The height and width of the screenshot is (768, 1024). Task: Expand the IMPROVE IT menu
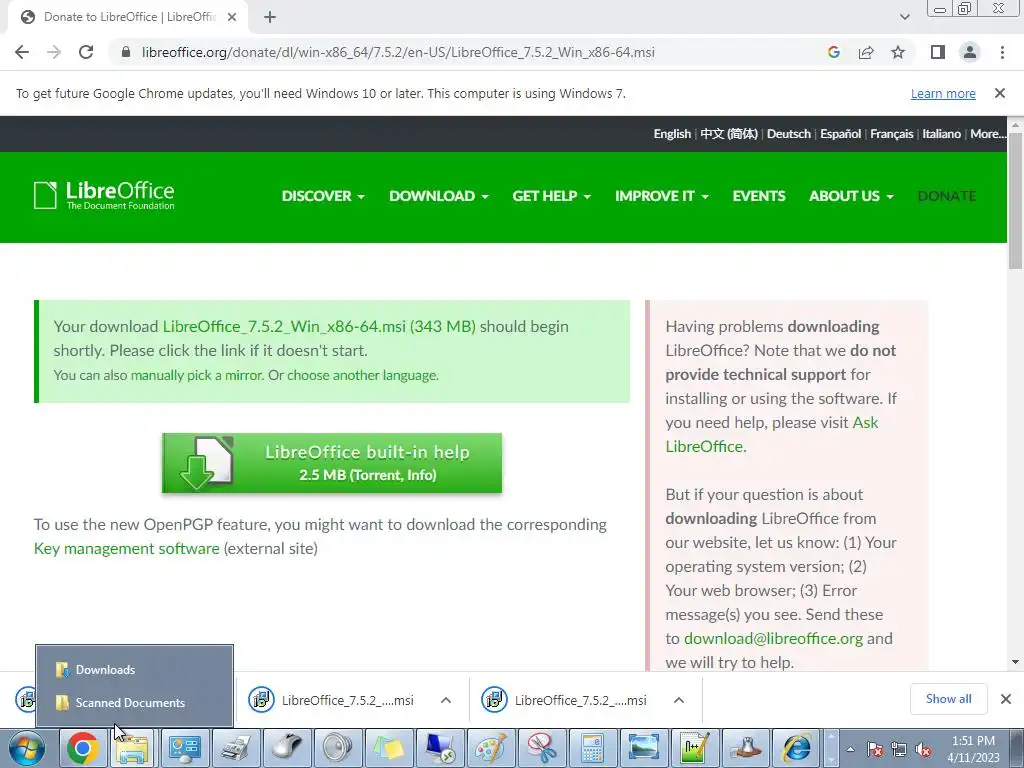(x=662, y=196)
